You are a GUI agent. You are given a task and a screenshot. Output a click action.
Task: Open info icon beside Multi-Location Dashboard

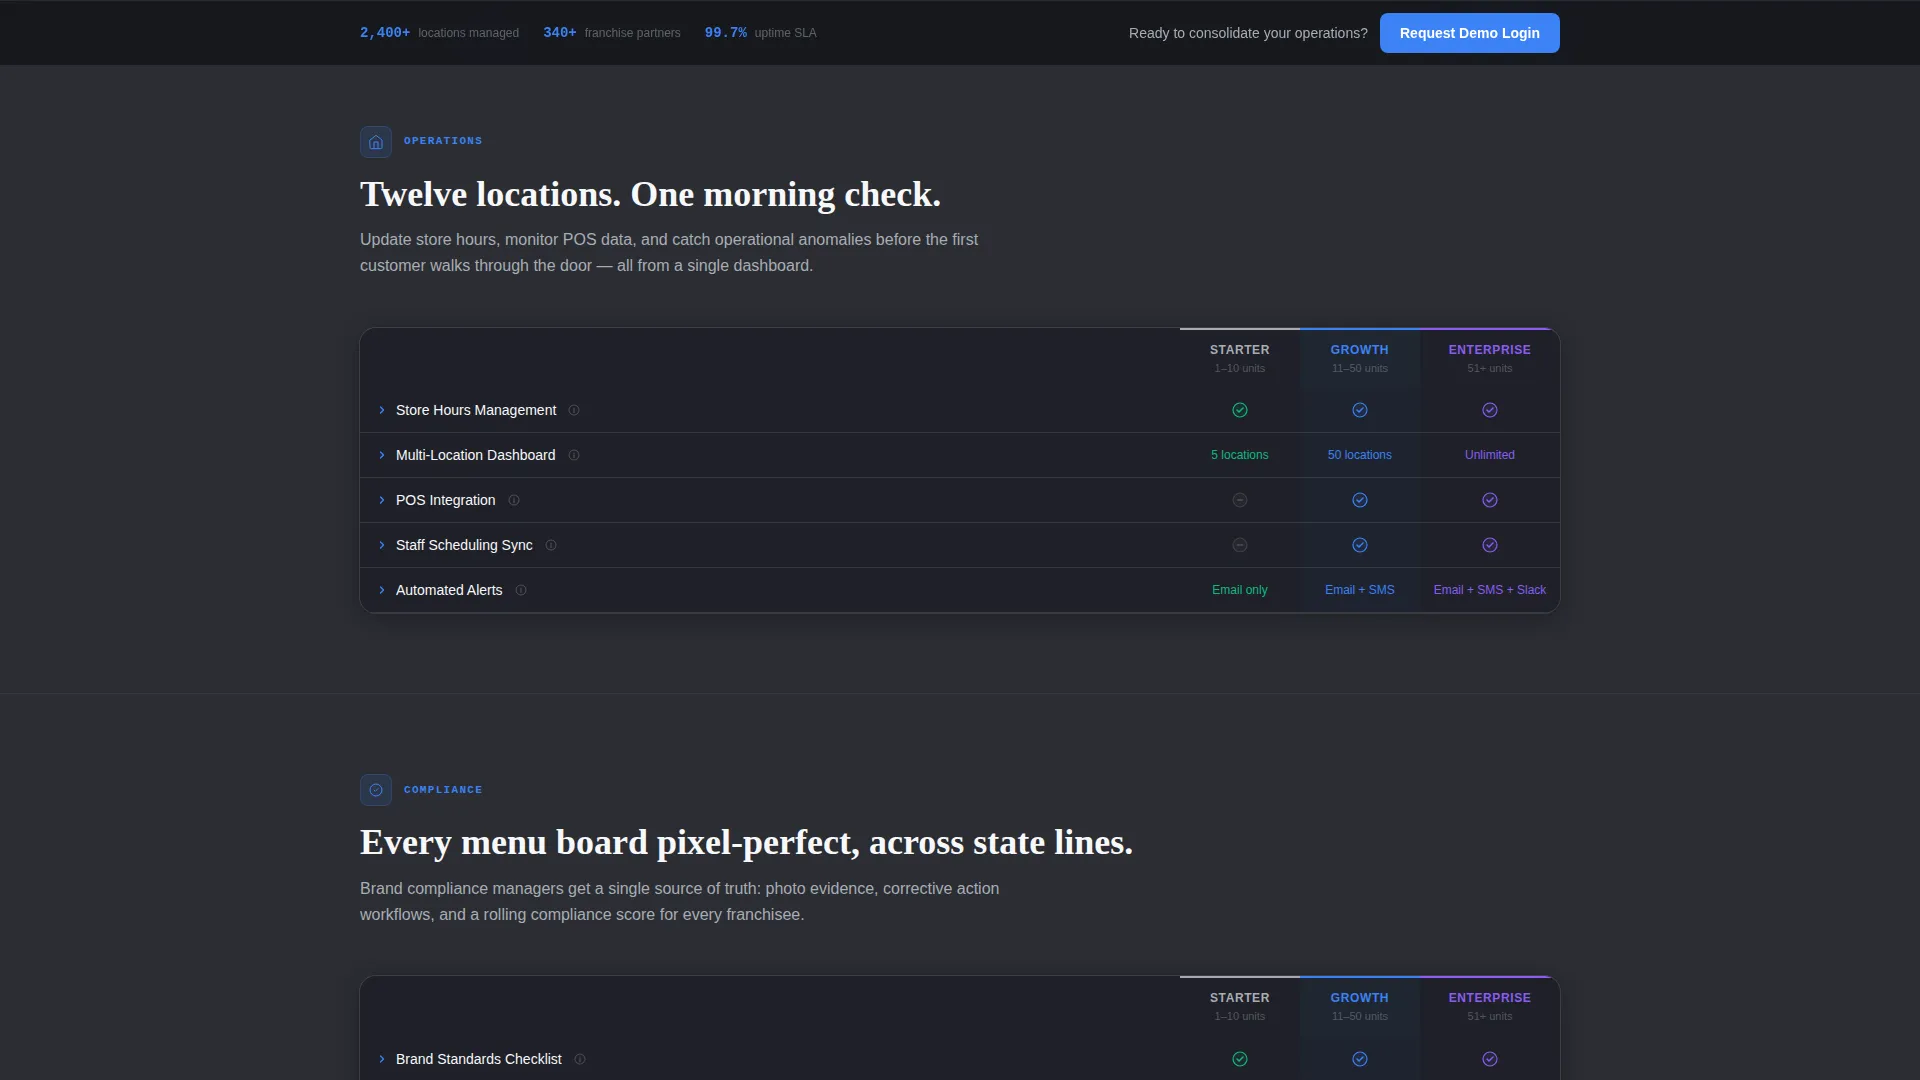click(574, 455)
